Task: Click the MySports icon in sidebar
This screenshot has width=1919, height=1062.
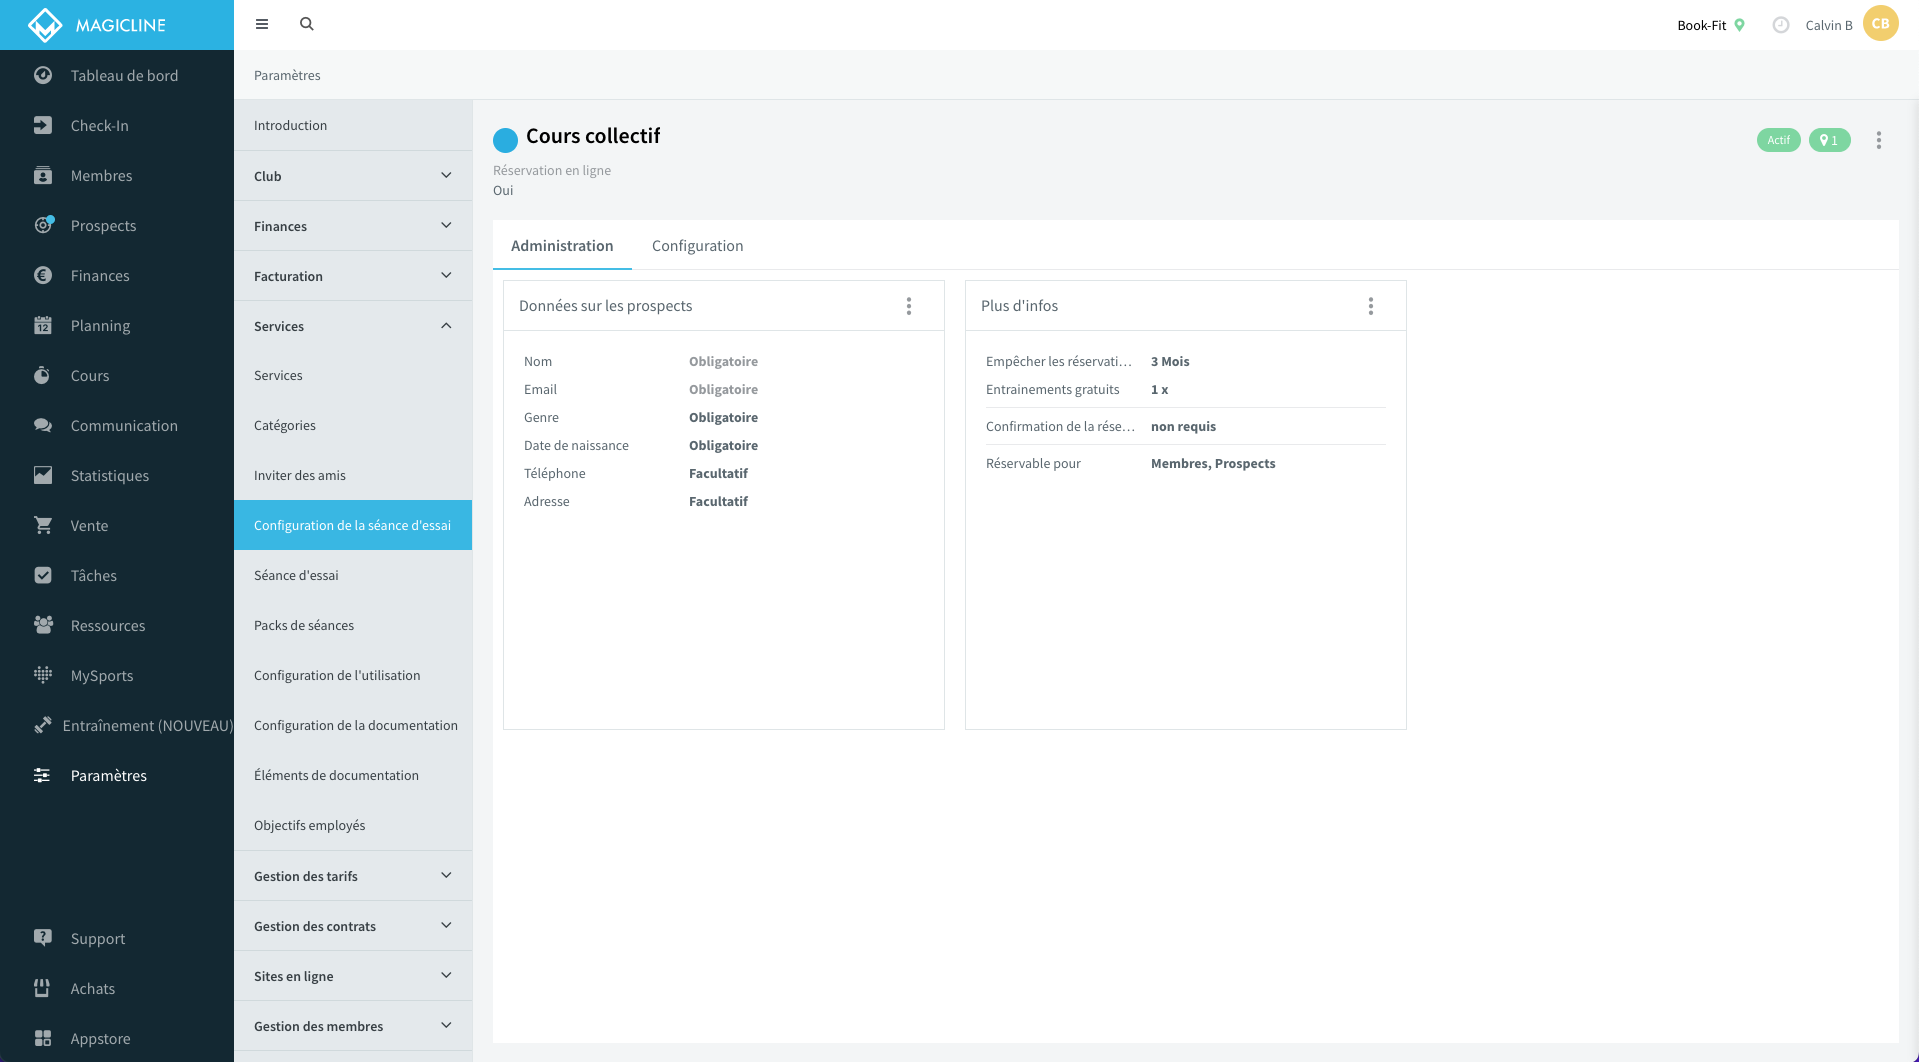Action: point(43,675)
